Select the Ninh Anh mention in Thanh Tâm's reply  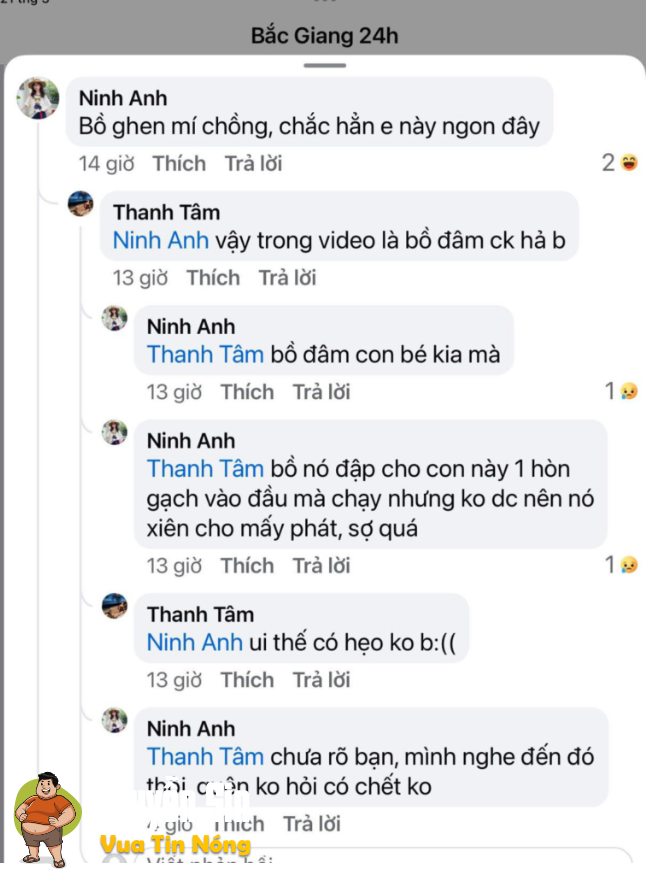(x=161, y=240)
